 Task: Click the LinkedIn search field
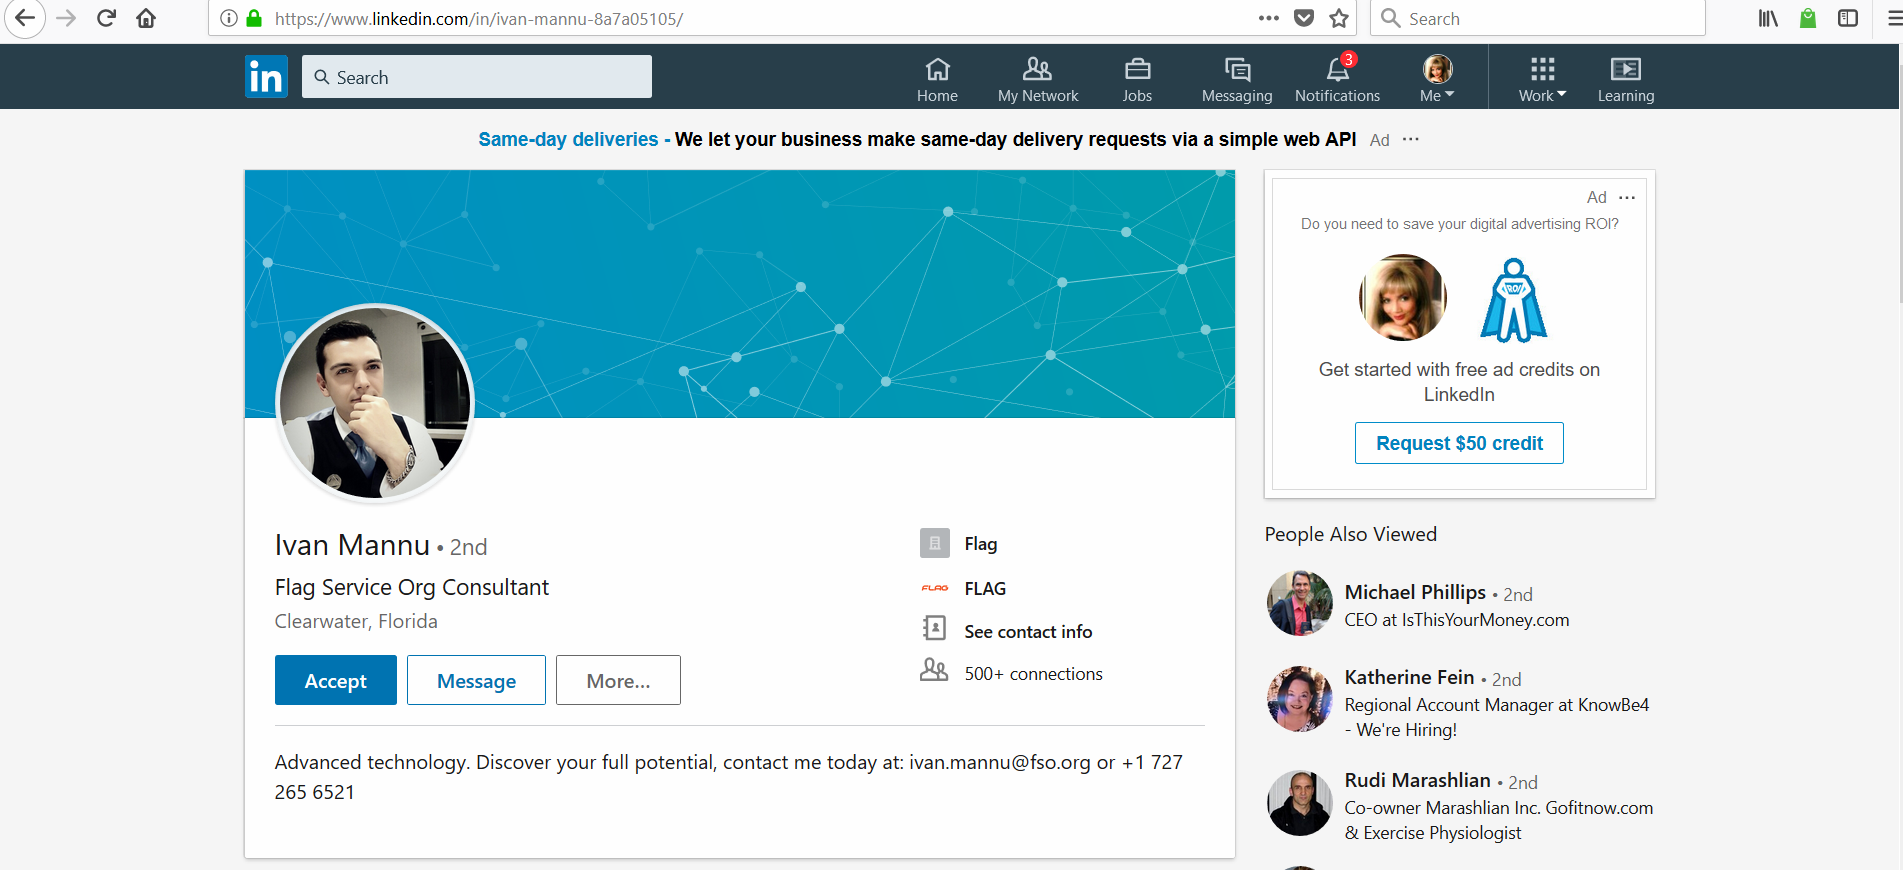coord(477,77)
